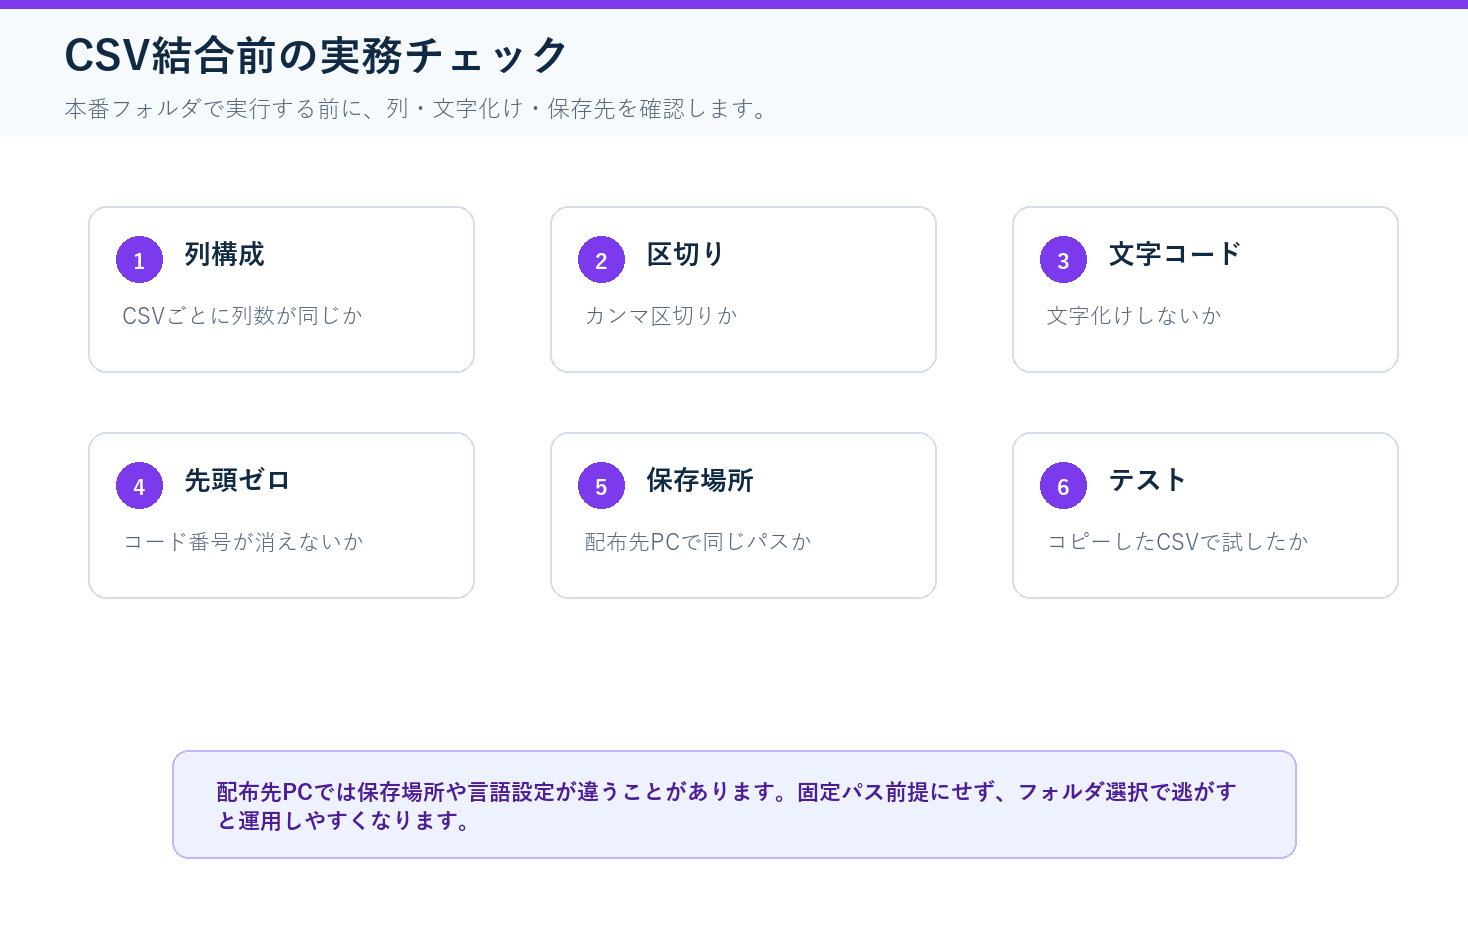1468x940 pixels.
Task: Click the subtitle starting with 本番フォルダで実行する前に
Action: [417, 109]
